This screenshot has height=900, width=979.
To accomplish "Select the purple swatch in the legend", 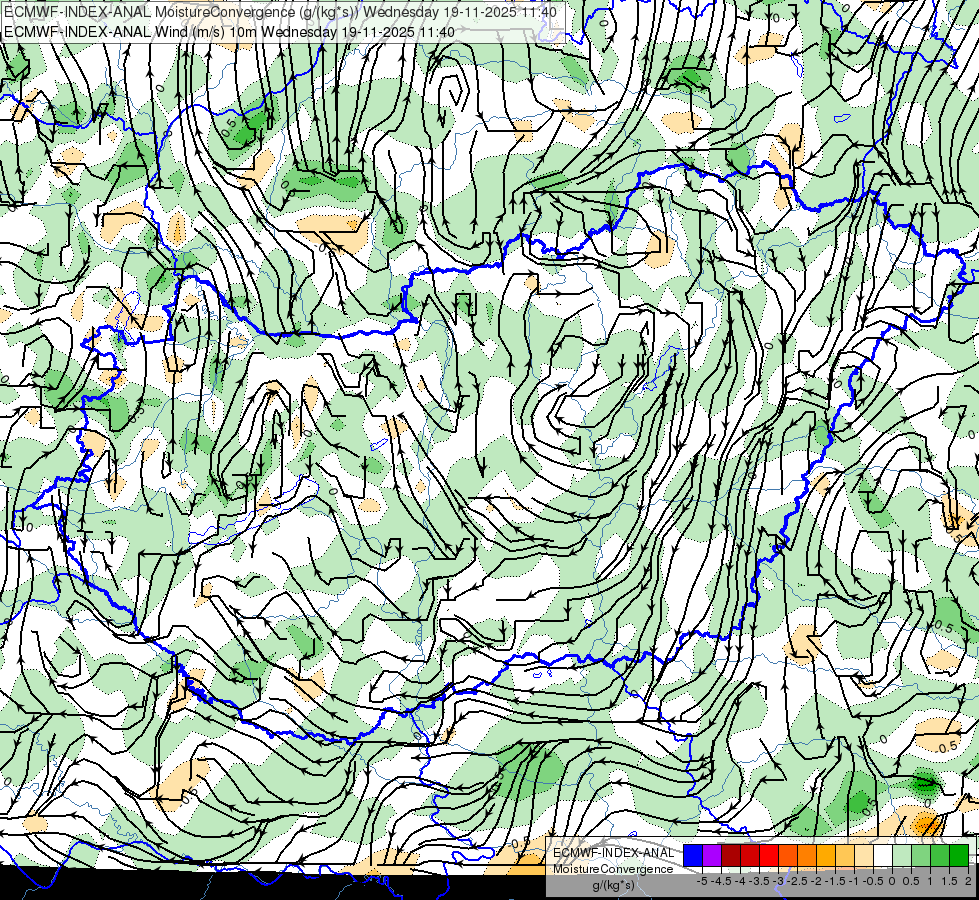I will (x=712, y=855).
